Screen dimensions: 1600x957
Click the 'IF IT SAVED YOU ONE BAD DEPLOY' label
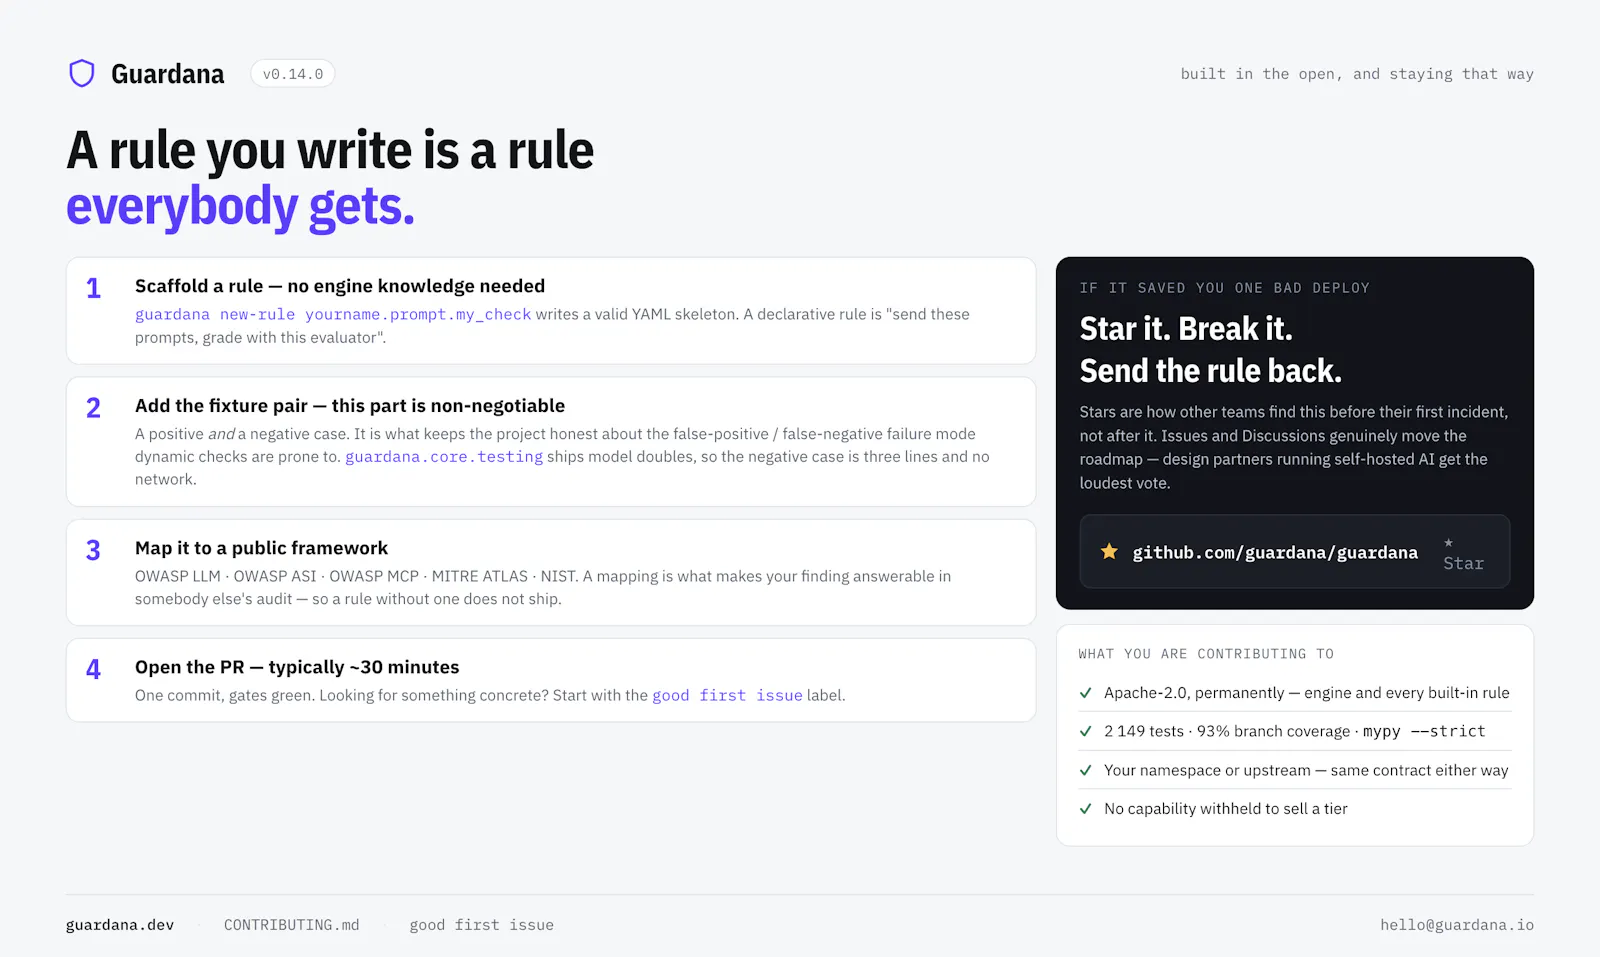(1224, 288)
